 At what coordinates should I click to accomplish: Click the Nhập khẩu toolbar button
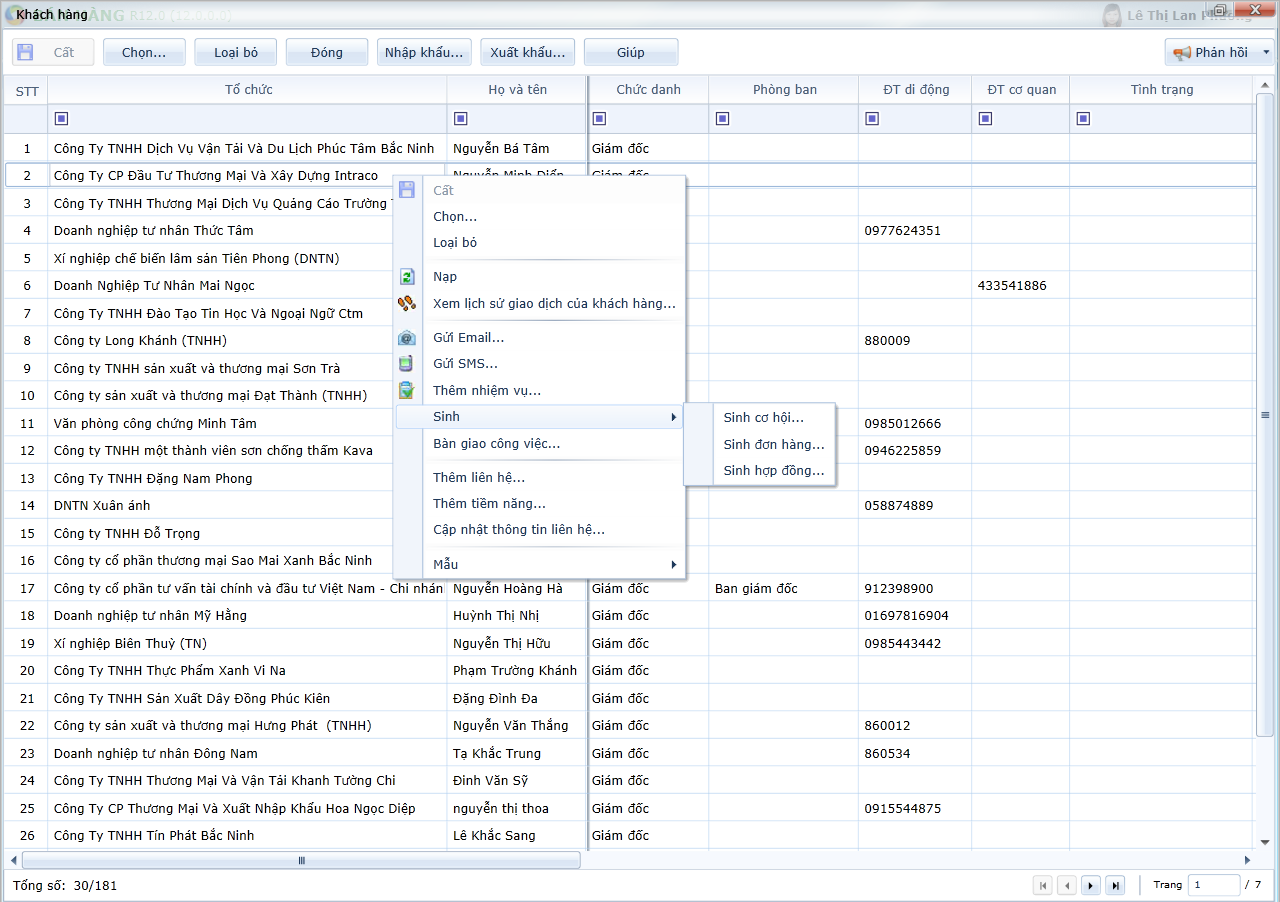[424, 53]
